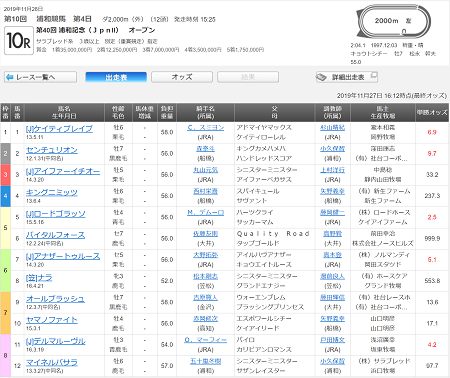Open trainer link 戸田博文
The width and height of the screenshot is (450, 378).
click(x=332, y=340)
